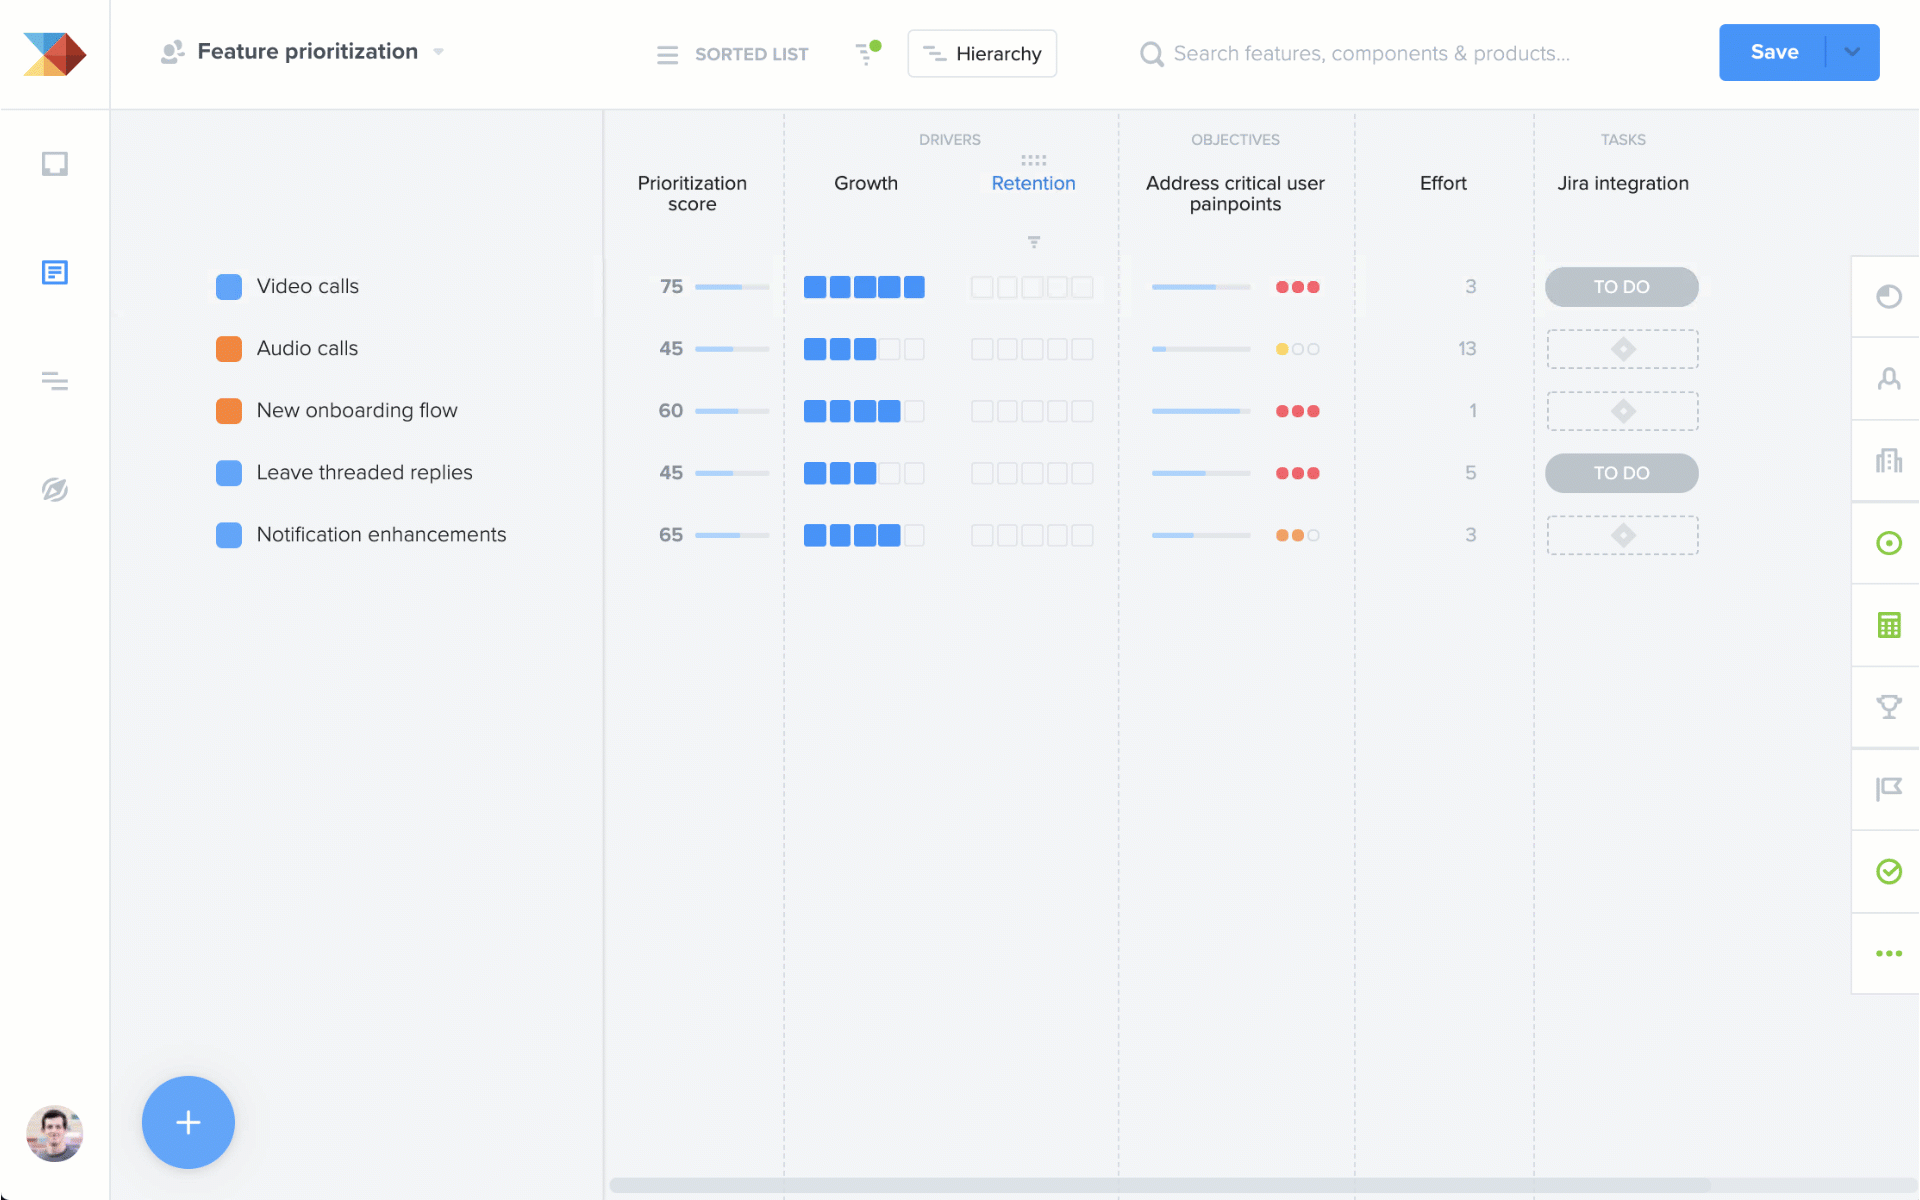
Task: Select the Retention driver column header
Action: tap(1033, 181)
